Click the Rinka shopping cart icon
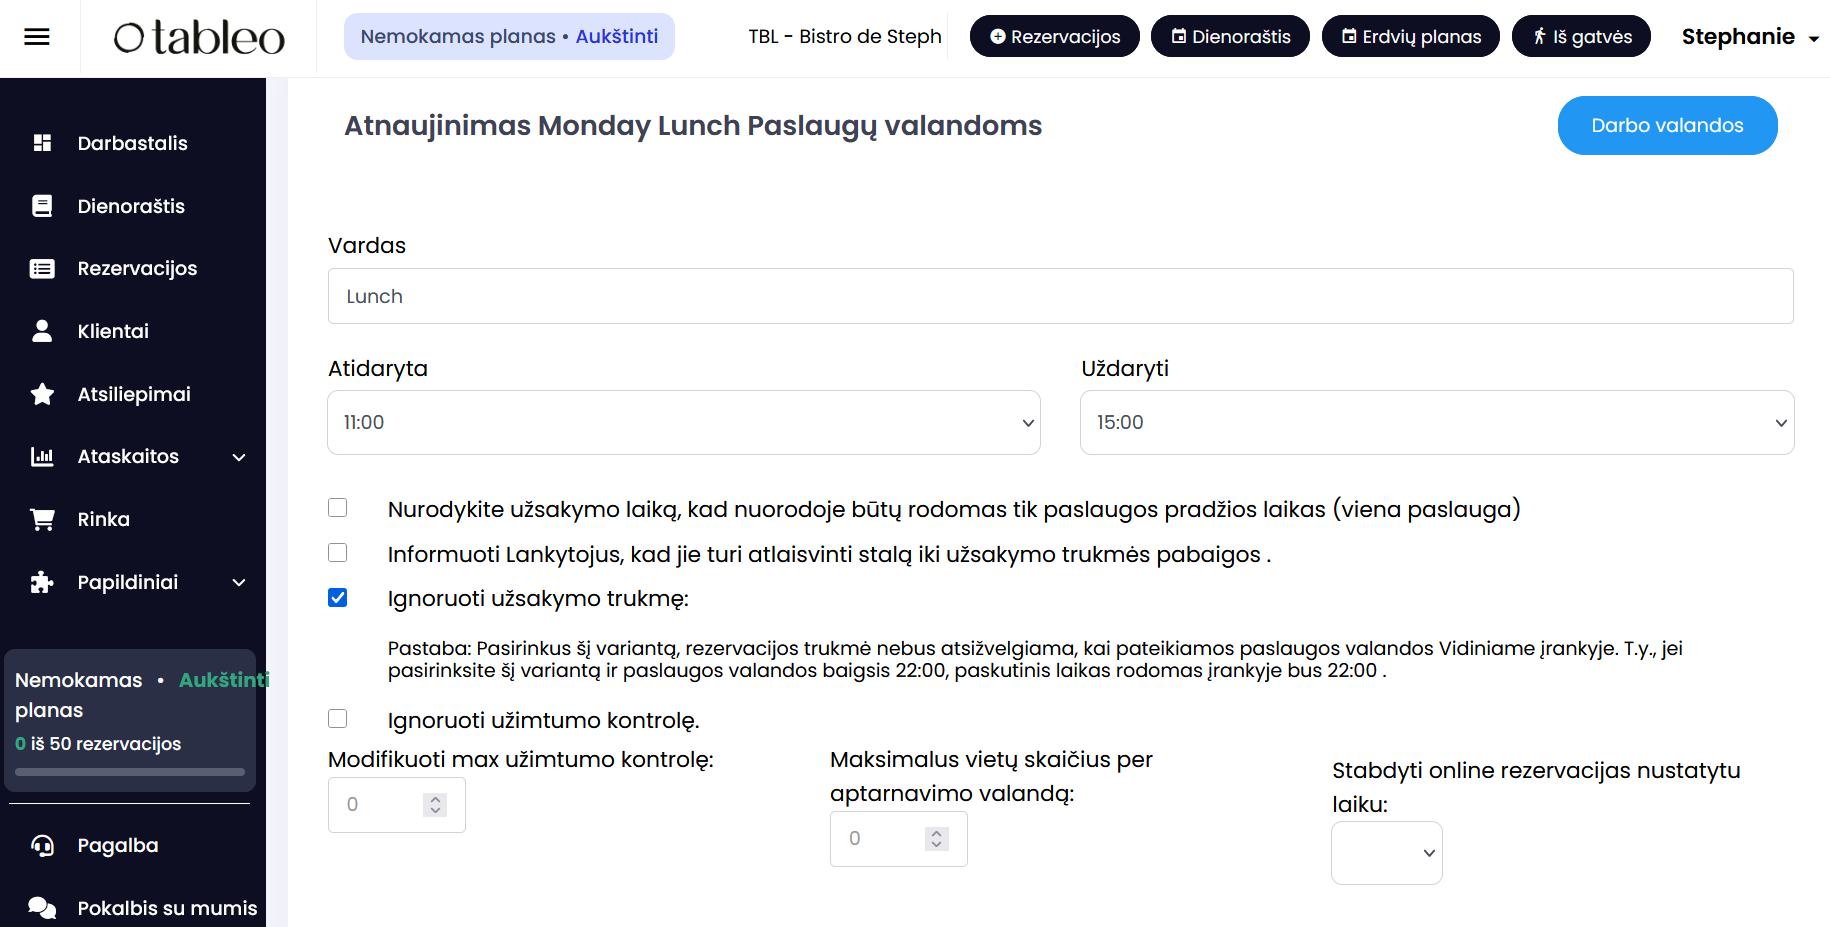The image size is (1830, 927). coord(42,519)
